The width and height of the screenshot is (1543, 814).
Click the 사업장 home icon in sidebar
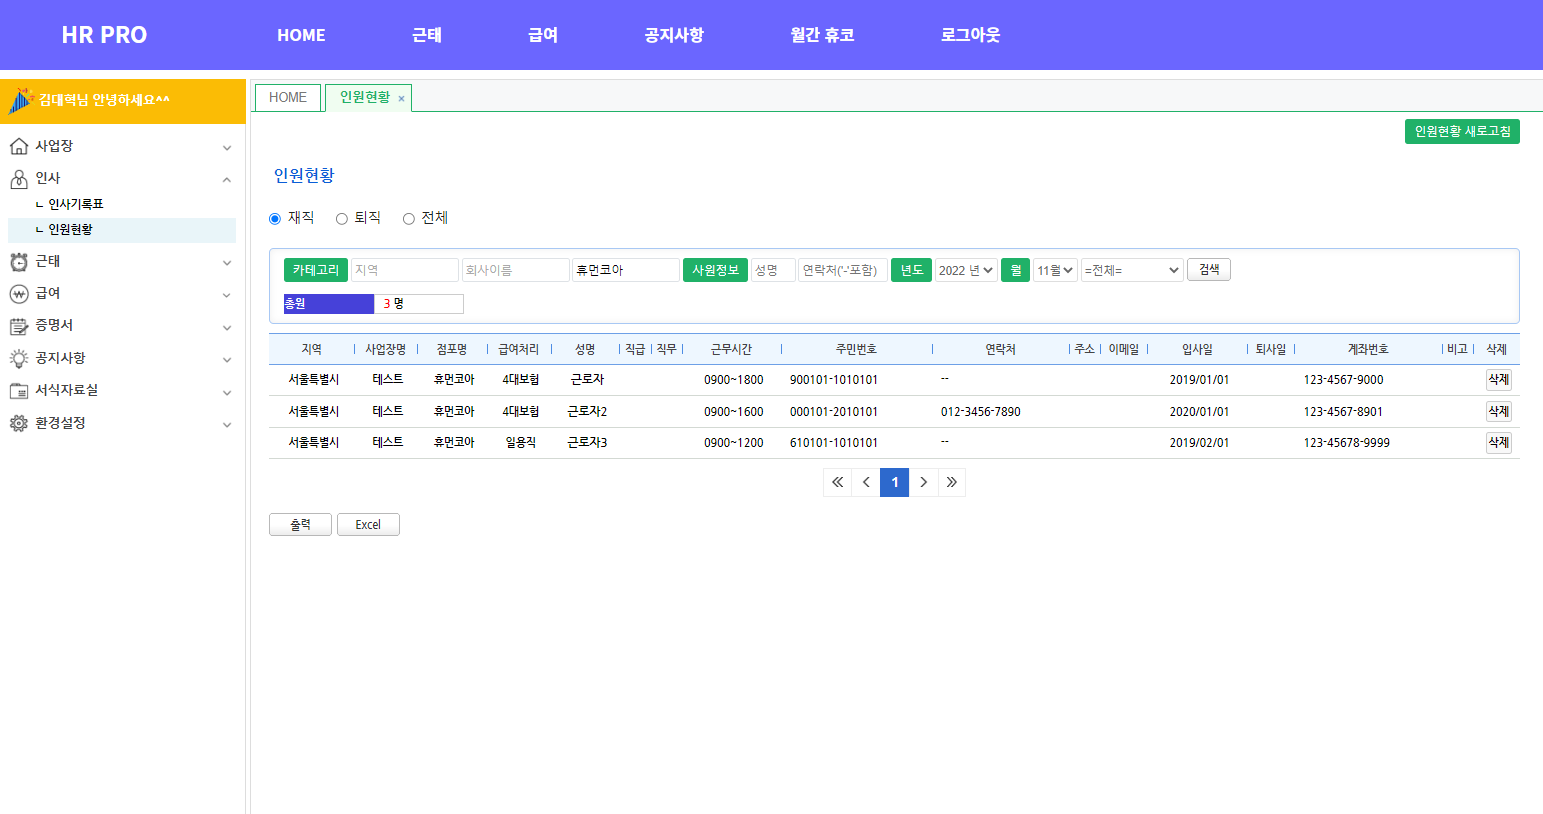[x=18, y=147]
